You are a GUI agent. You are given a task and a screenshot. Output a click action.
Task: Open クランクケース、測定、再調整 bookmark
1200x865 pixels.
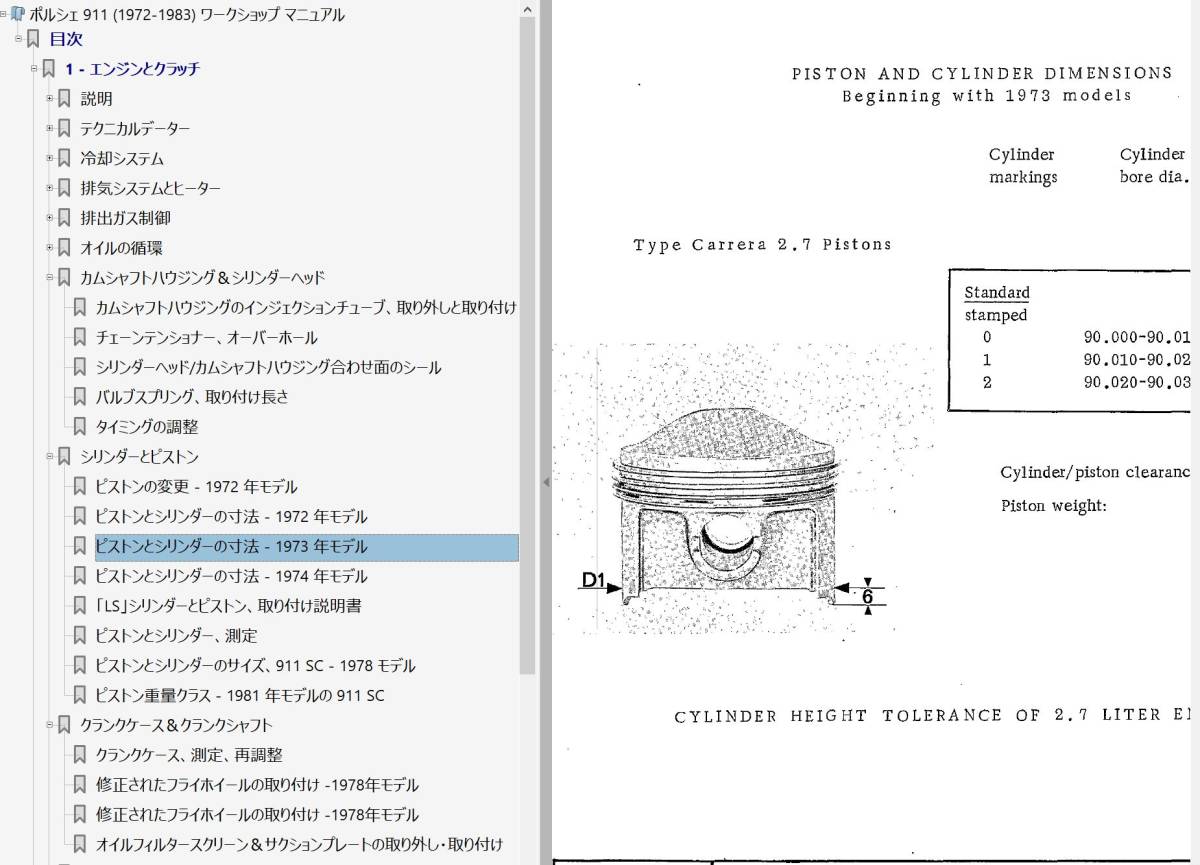[x=189, y=755]
